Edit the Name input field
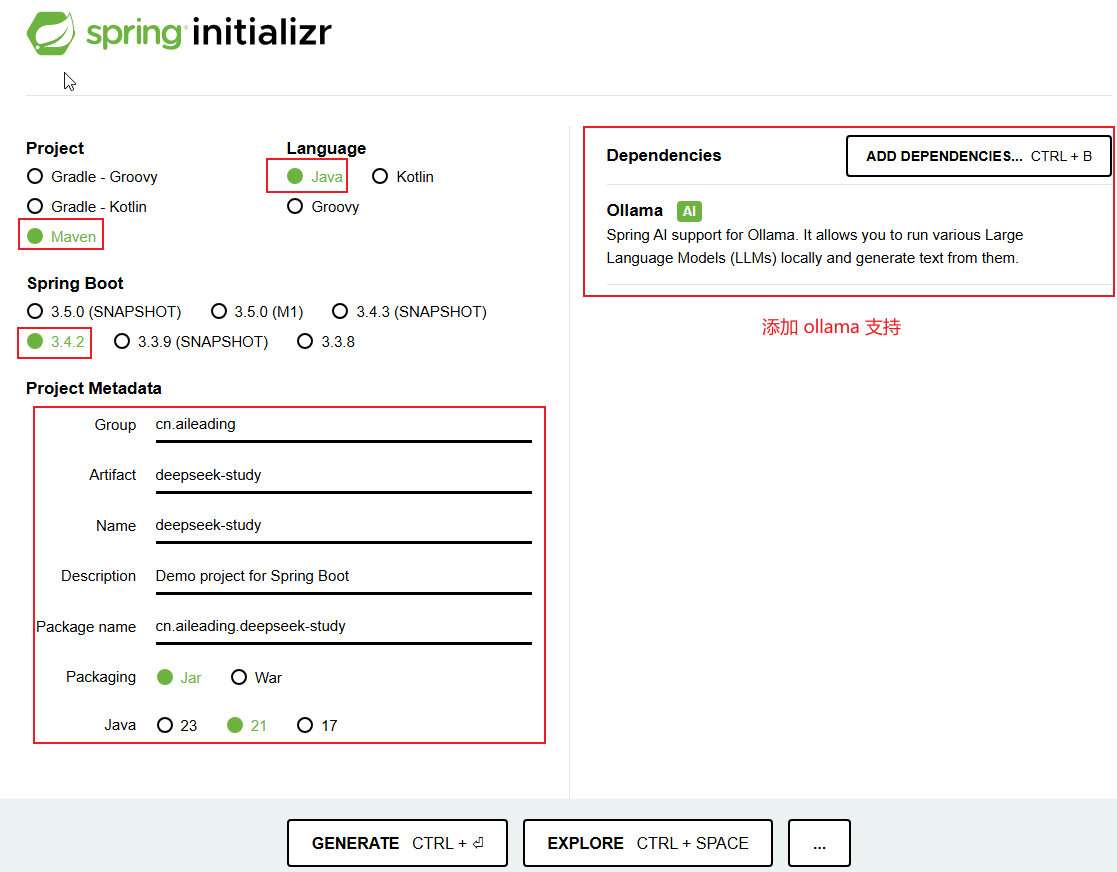This screenshot has height=872, width=1117. pyautogui.click(x=343, y=526)
